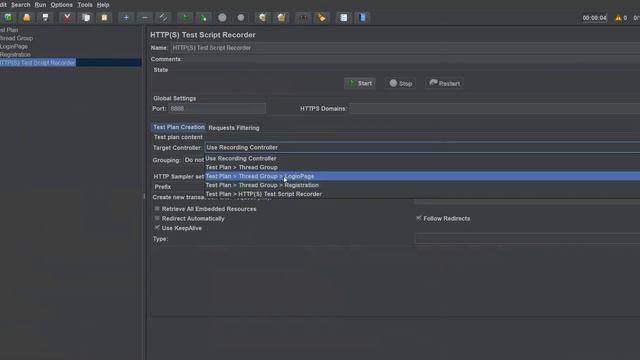Click the yellow warning triangle log icon
Viewport: 640px width, 360px height.
(x=618, y=18)
